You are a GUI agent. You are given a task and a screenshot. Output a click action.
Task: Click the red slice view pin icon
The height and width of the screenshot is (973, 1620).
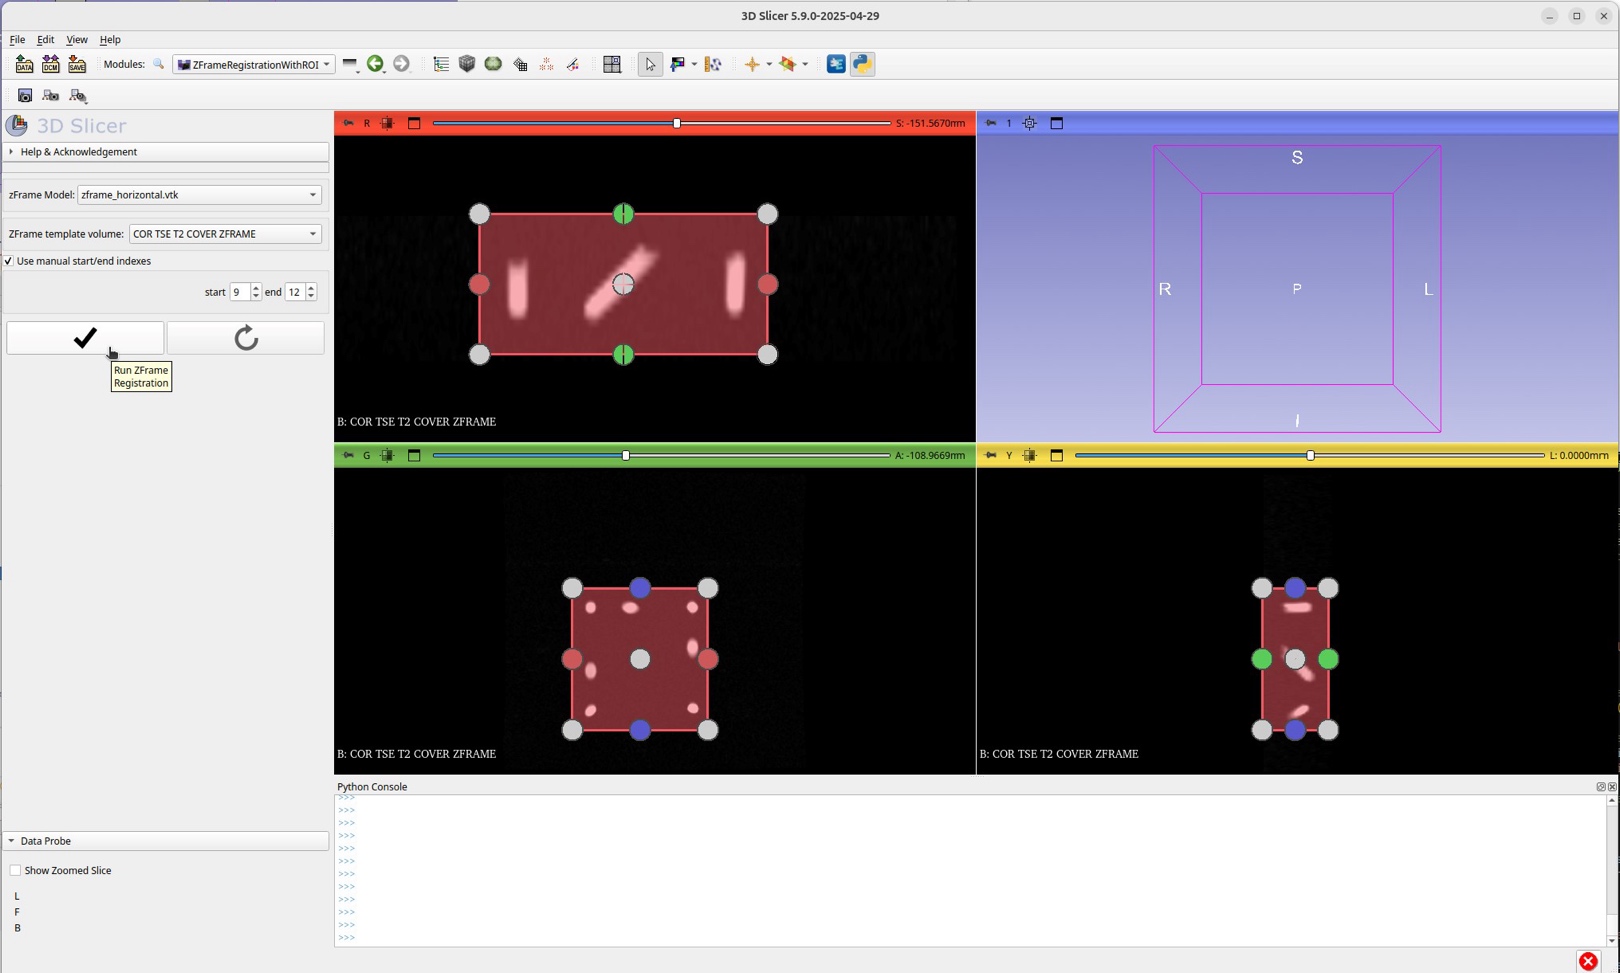coord(348,123)
